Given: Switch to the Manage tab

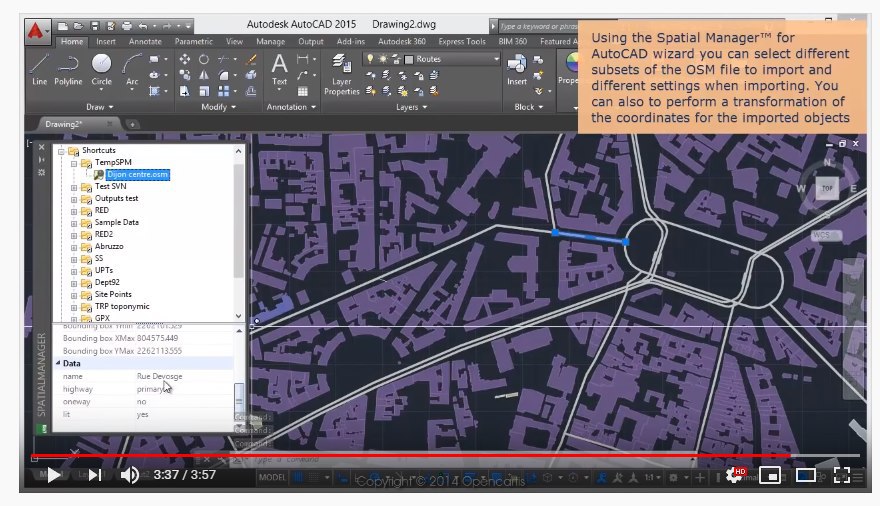Looking at the screenshot, I should (271, 42).
